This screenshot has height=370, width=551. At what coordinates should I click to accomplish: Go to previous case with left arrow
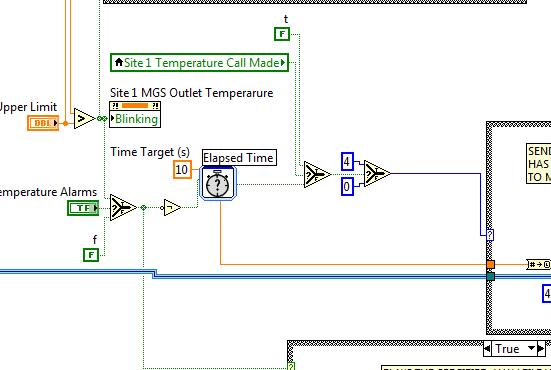(x=487, y=349)
